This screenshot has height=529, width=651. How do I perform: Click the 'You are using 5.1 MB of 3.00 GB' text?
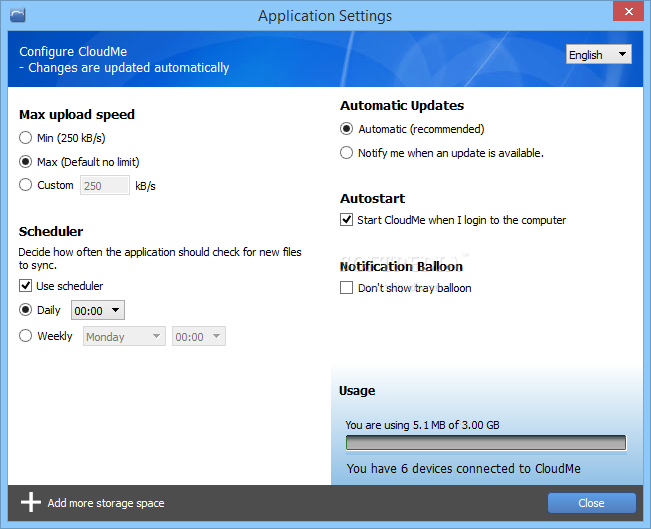click(x=422, y=425)
